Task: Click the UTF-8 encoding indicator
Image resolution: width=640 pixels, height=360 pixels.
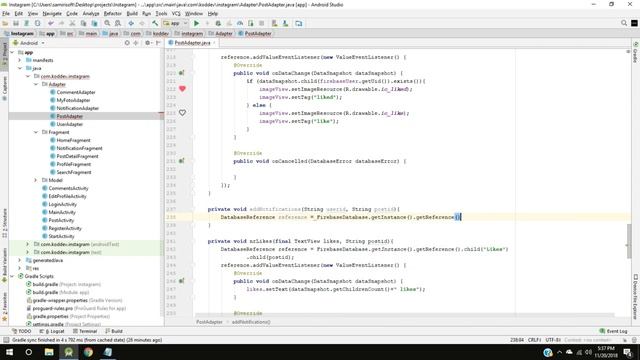Action: pyautogui.click(x=553, y=340)
